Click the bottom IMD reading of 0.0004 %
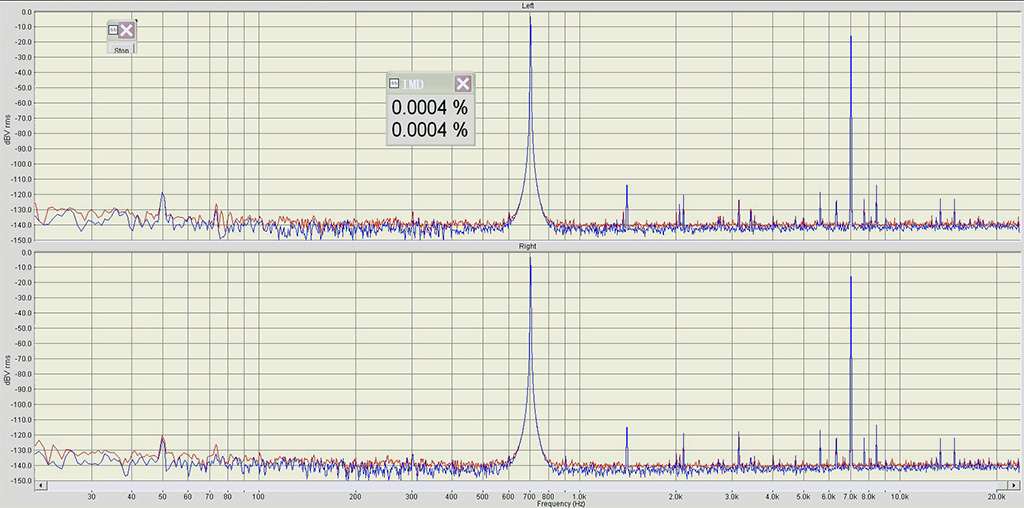 429,129
